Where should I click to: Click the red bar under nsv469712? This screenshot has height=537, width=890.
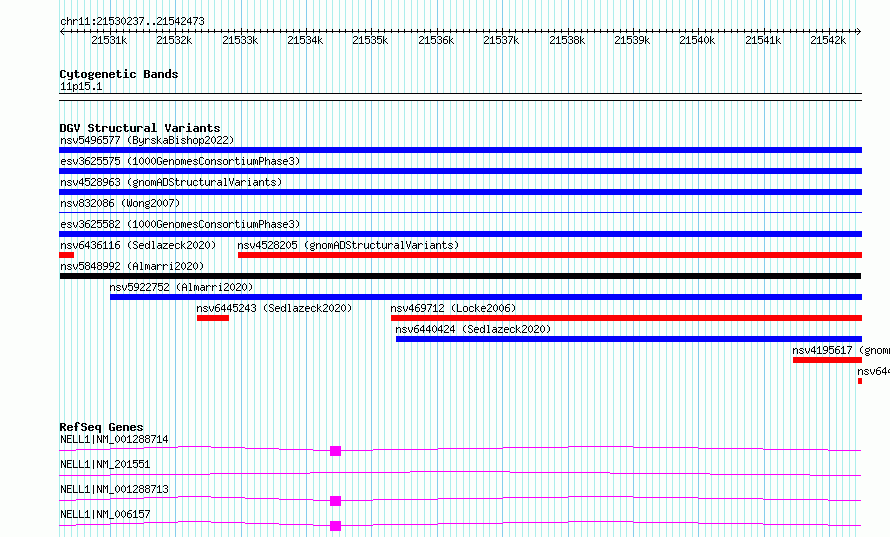pyautogui.click(x=627, y=318)
